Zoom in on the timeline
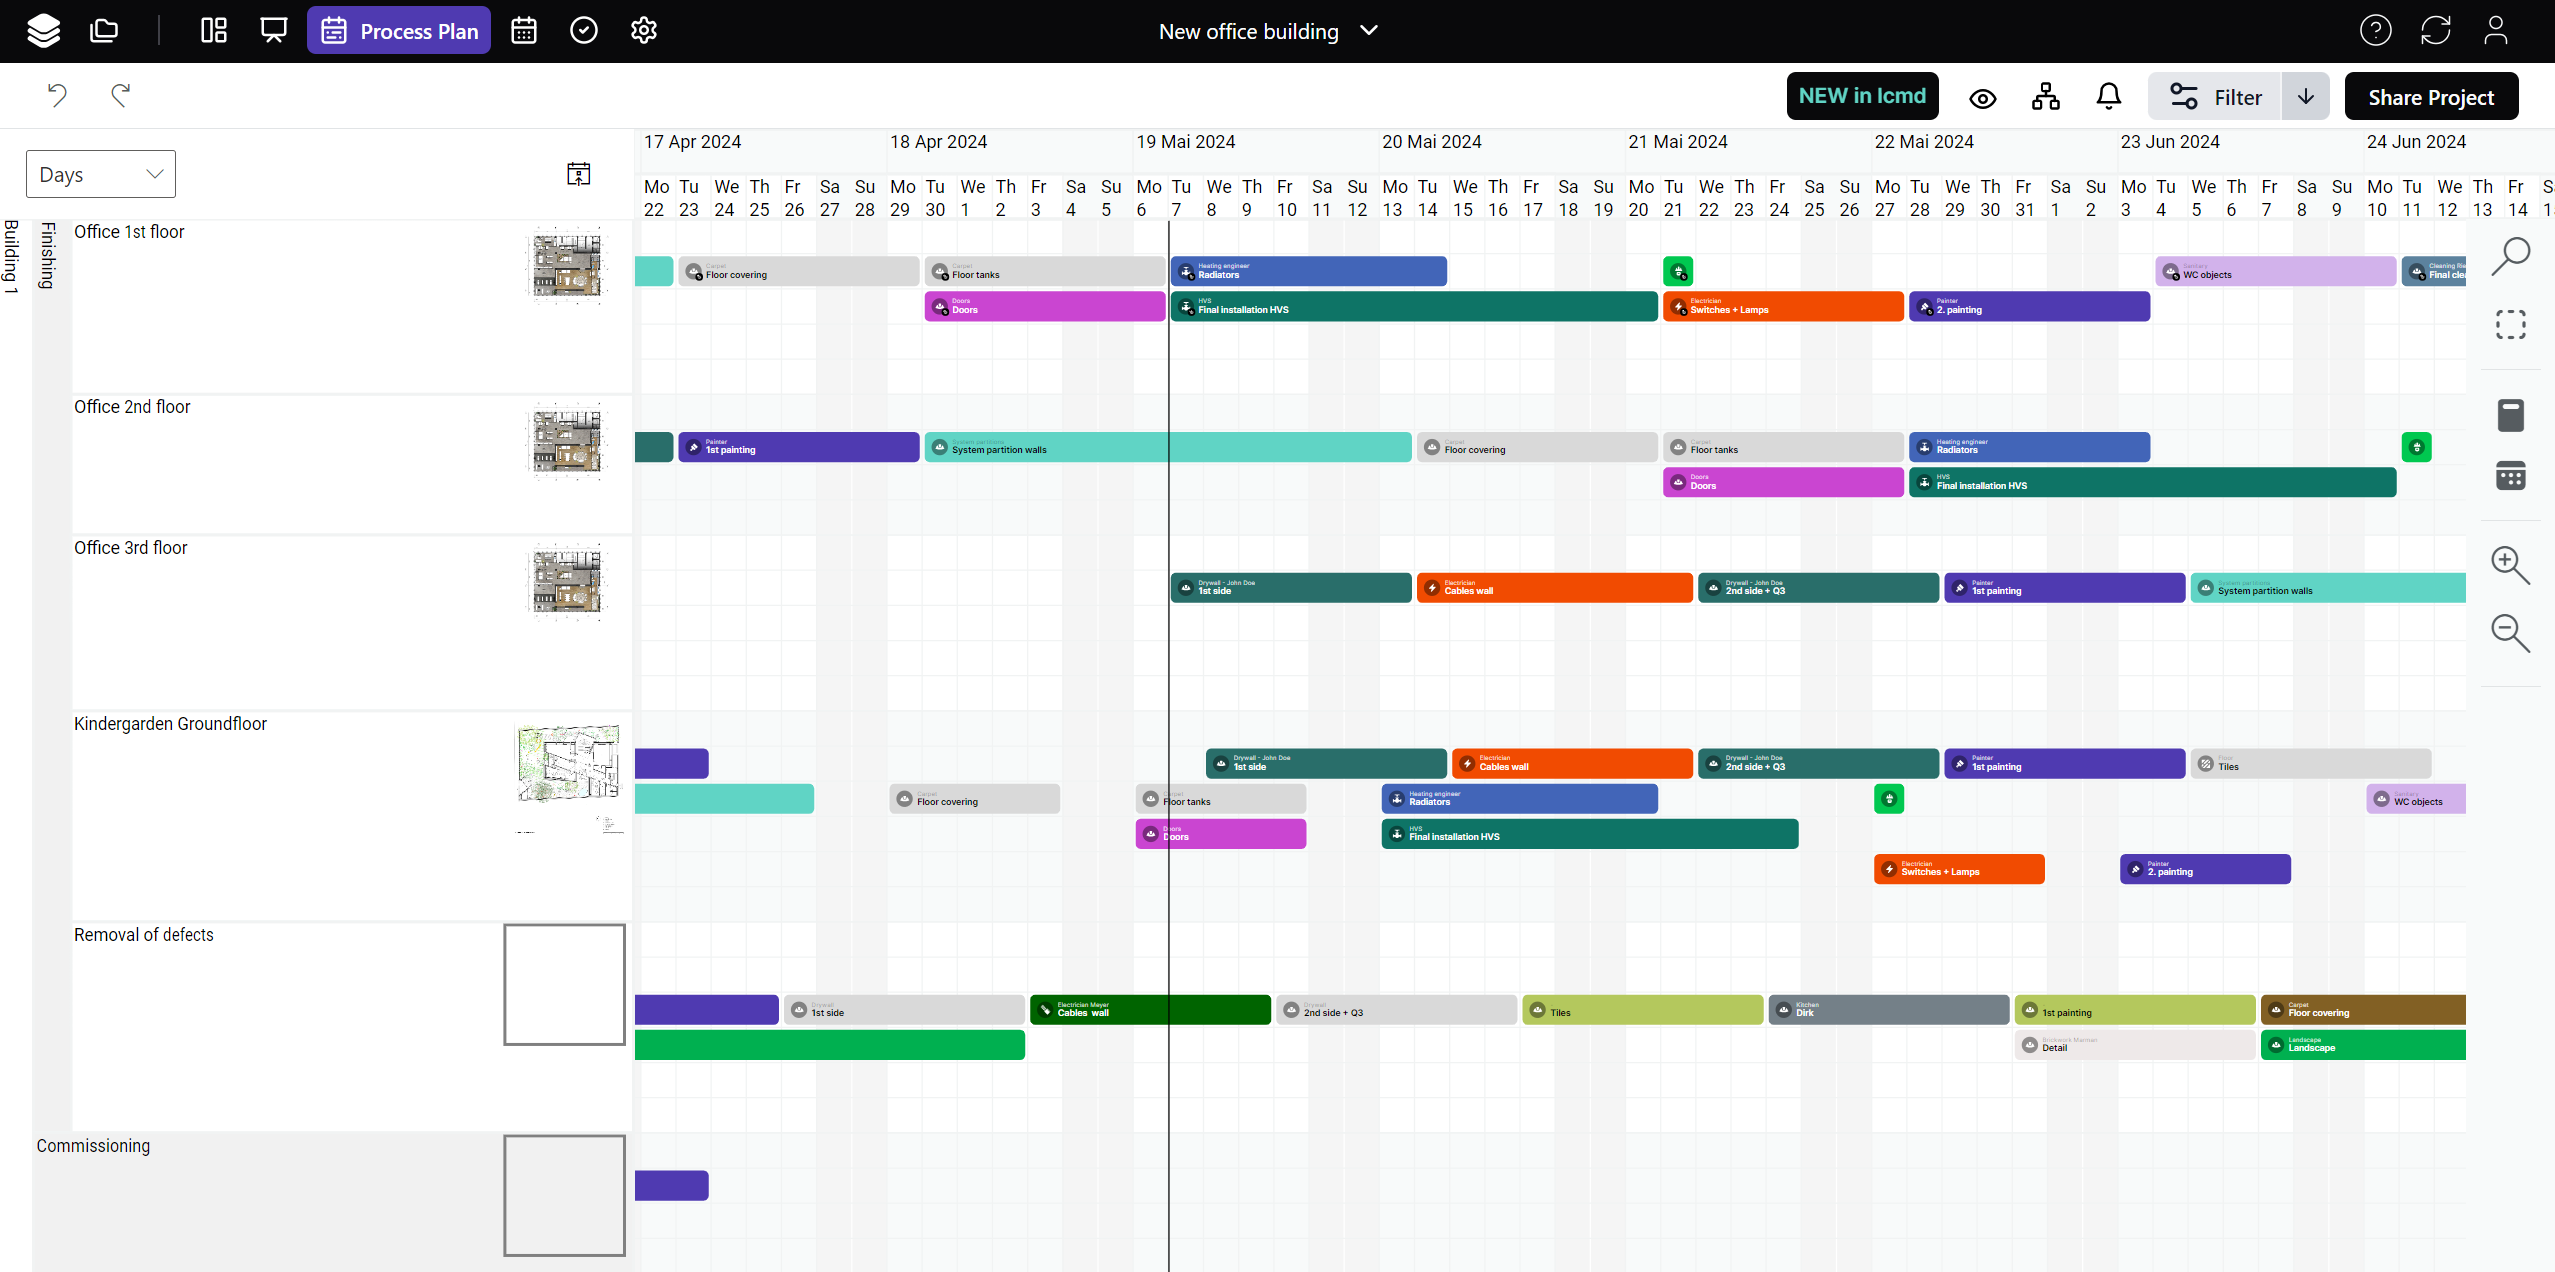The height and width of the screenshot is (1272, 2555). 2510,565
